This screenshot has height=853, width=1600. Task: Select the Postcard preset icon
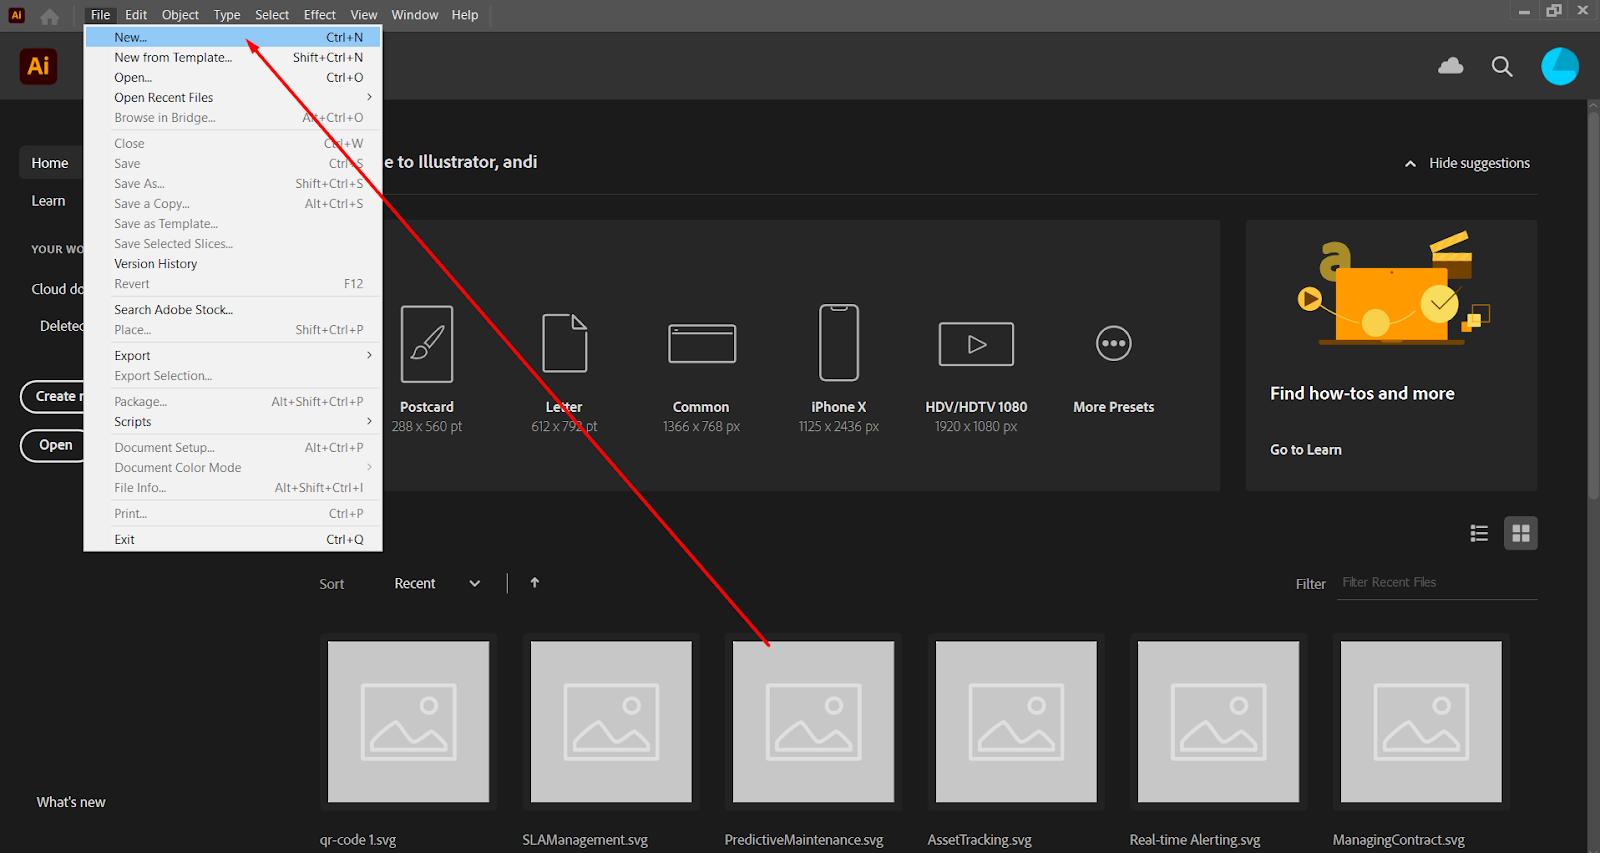(x=427, y=344)
